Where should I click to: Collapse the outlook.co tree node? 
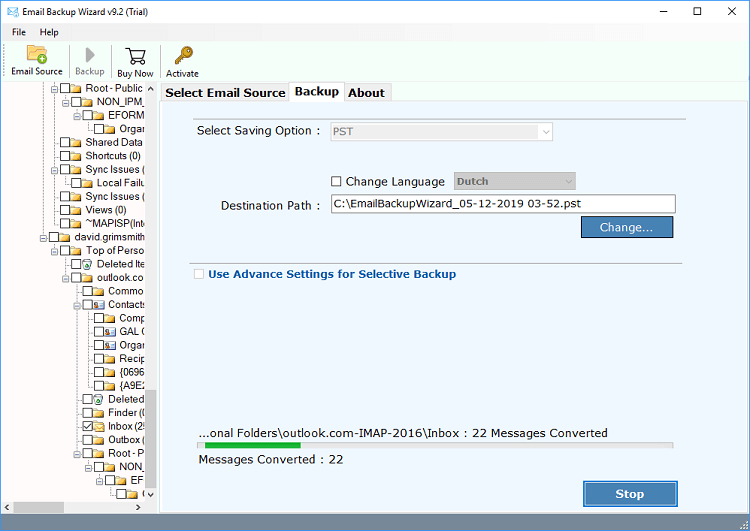tap(66, 278)
